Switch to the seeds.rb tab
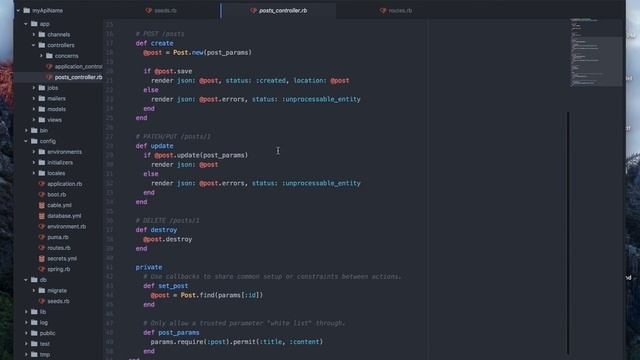 [x=165, y=11]
